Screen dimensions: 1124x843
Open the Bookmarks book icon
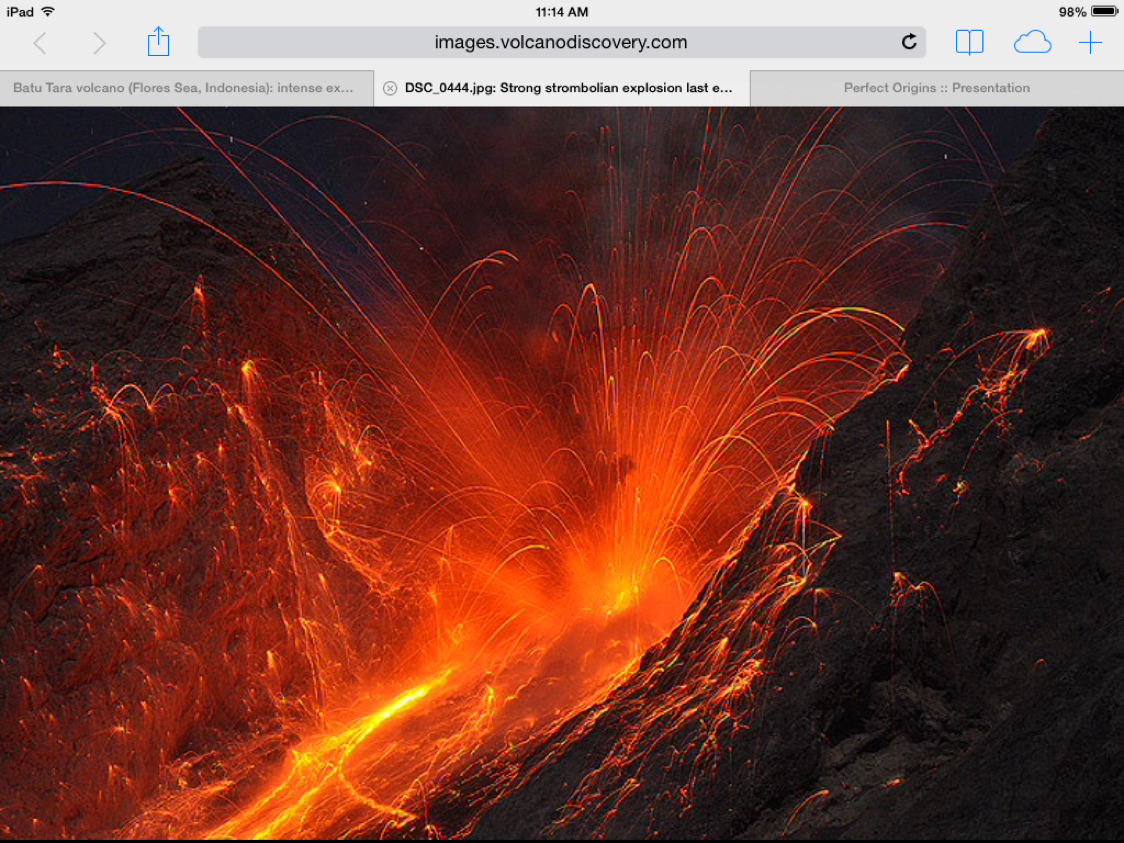coord(969,42)
